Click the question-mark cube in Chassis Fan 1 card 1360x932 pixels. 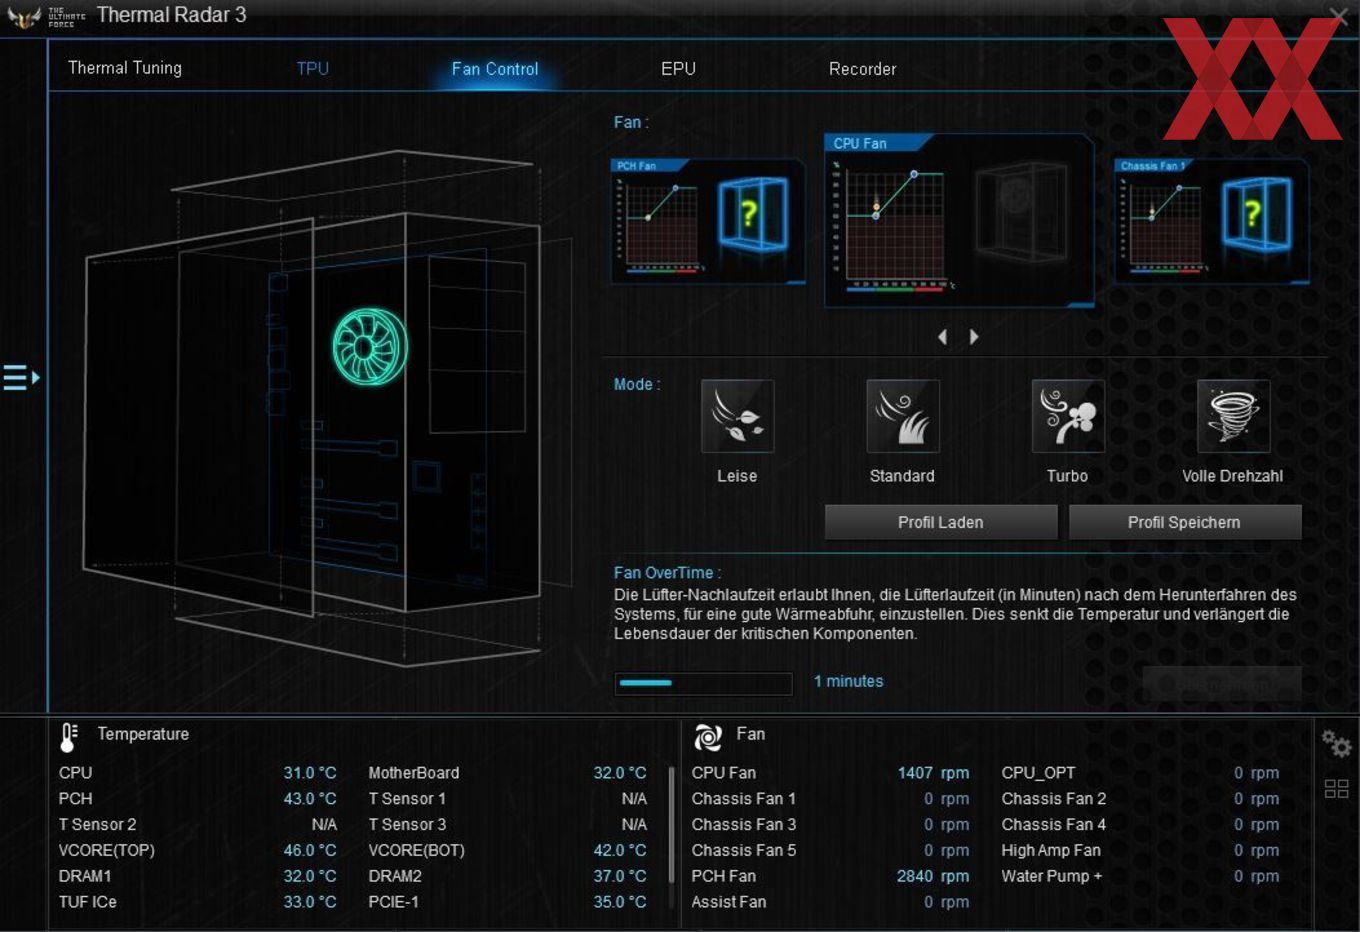pos(1256,213)
